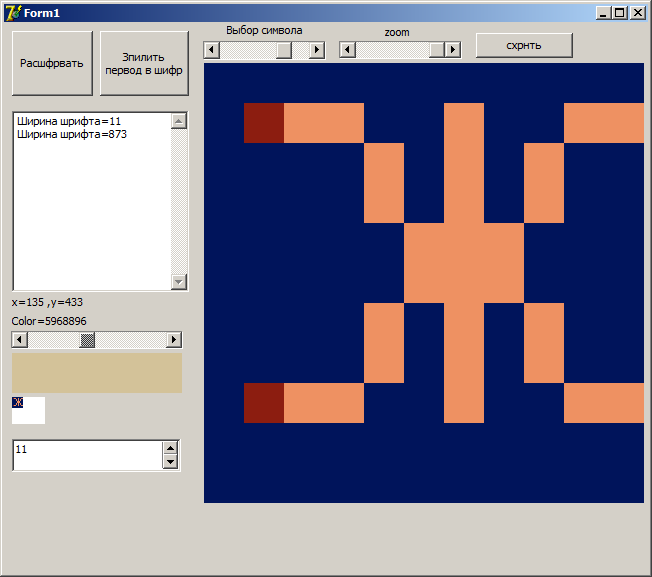Click left arrow of Color scrollbar
The height and width of the screenshot is (577, 652).
tap(19, 340)
